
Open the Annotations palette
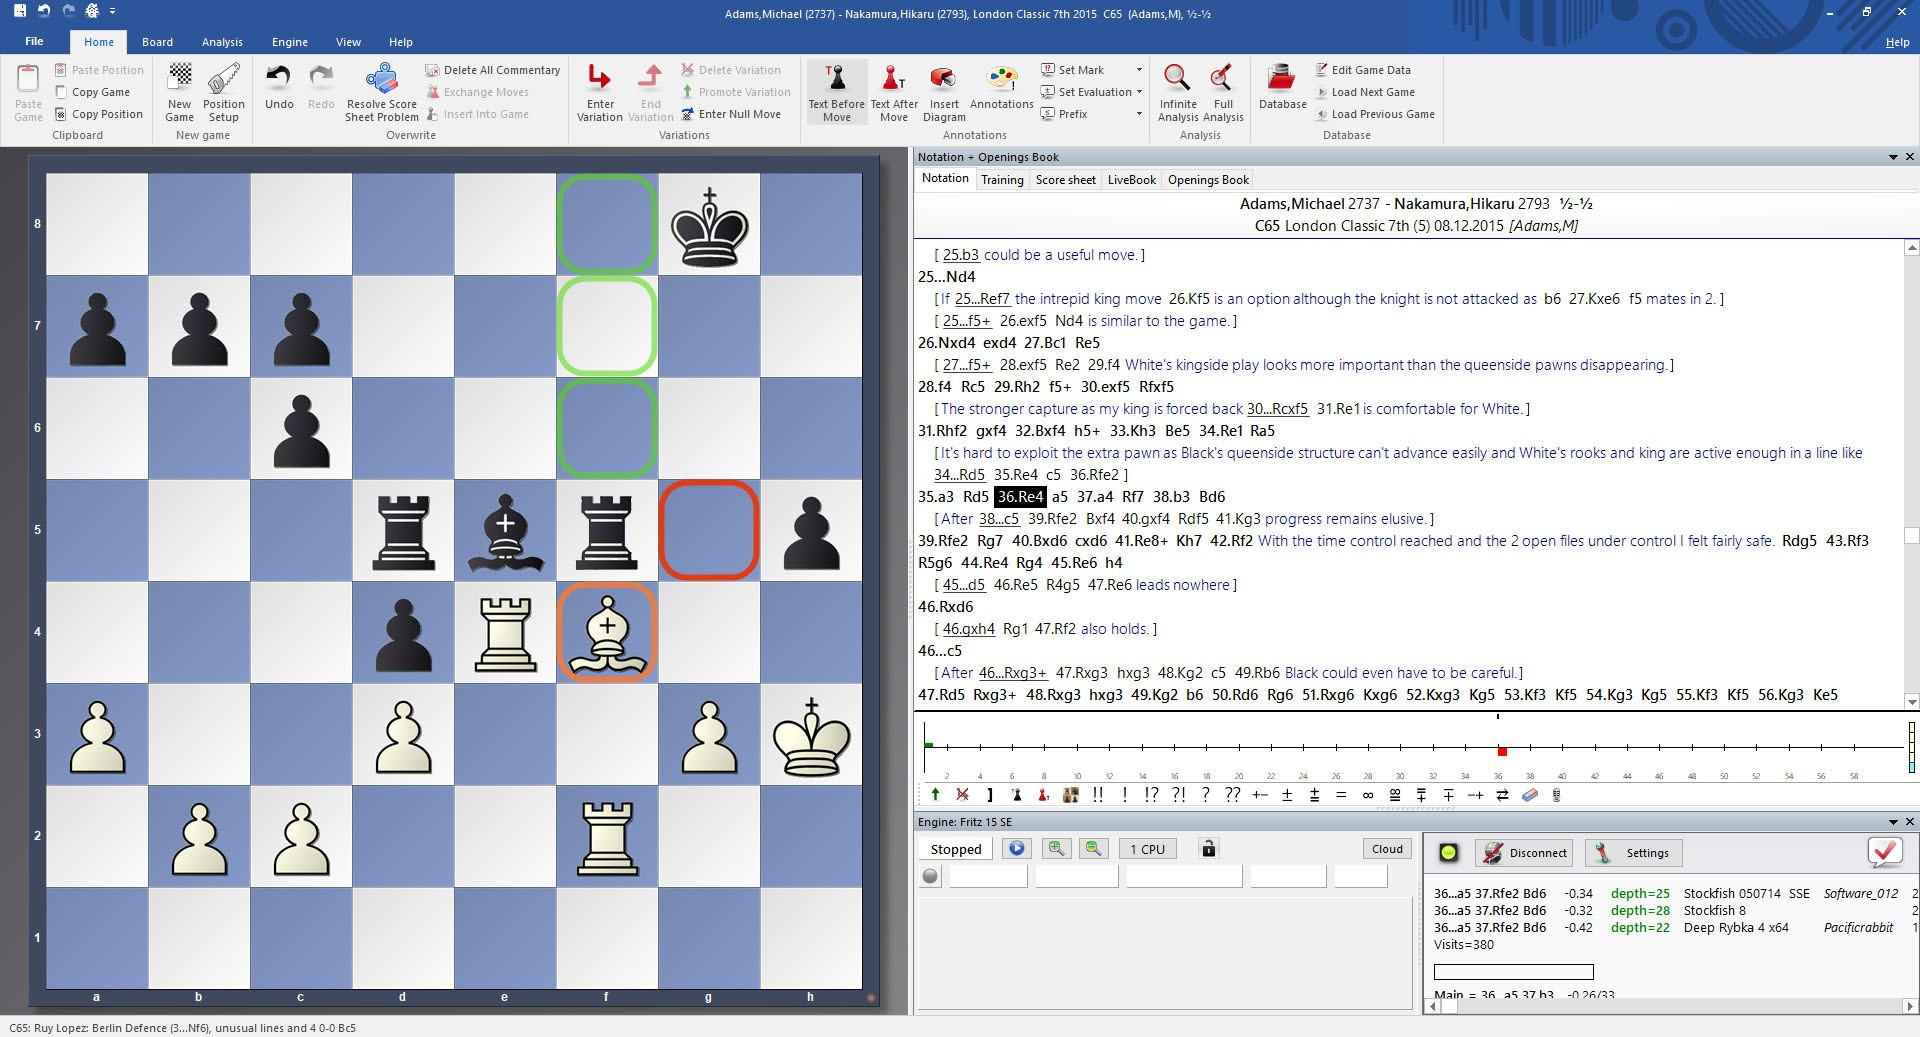pyautogui.click(x=1001, y=90)
